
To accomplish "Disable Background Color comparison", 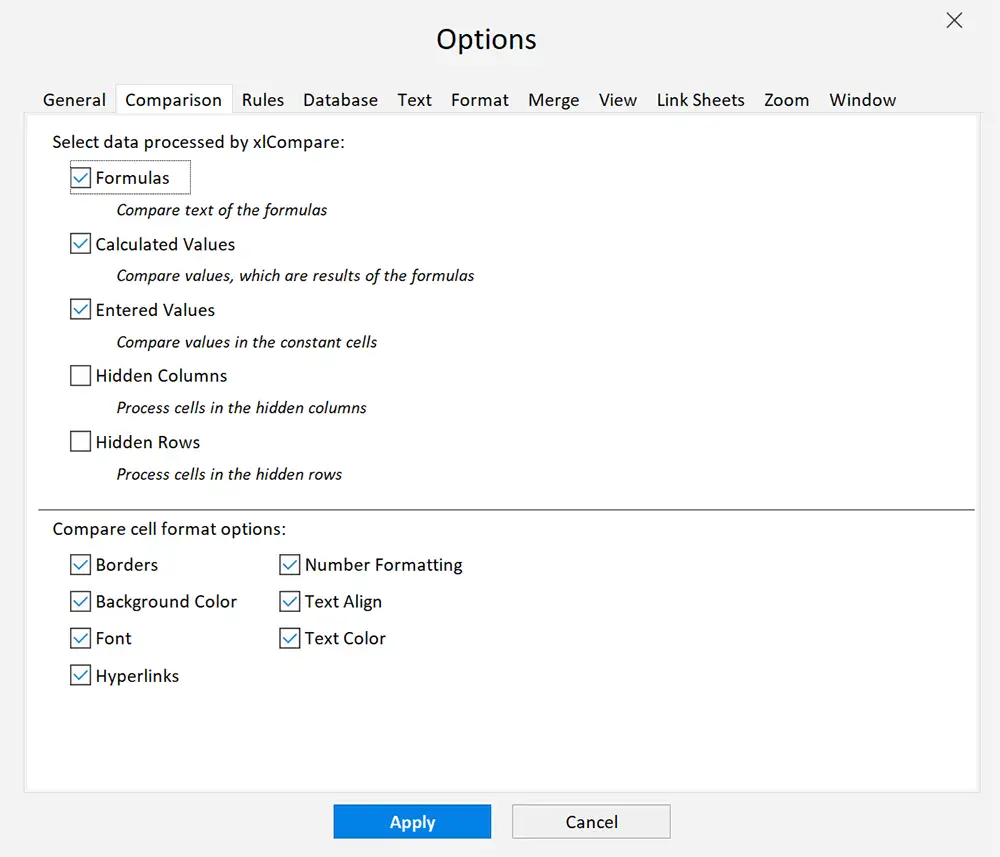I will tap(80, 601).
